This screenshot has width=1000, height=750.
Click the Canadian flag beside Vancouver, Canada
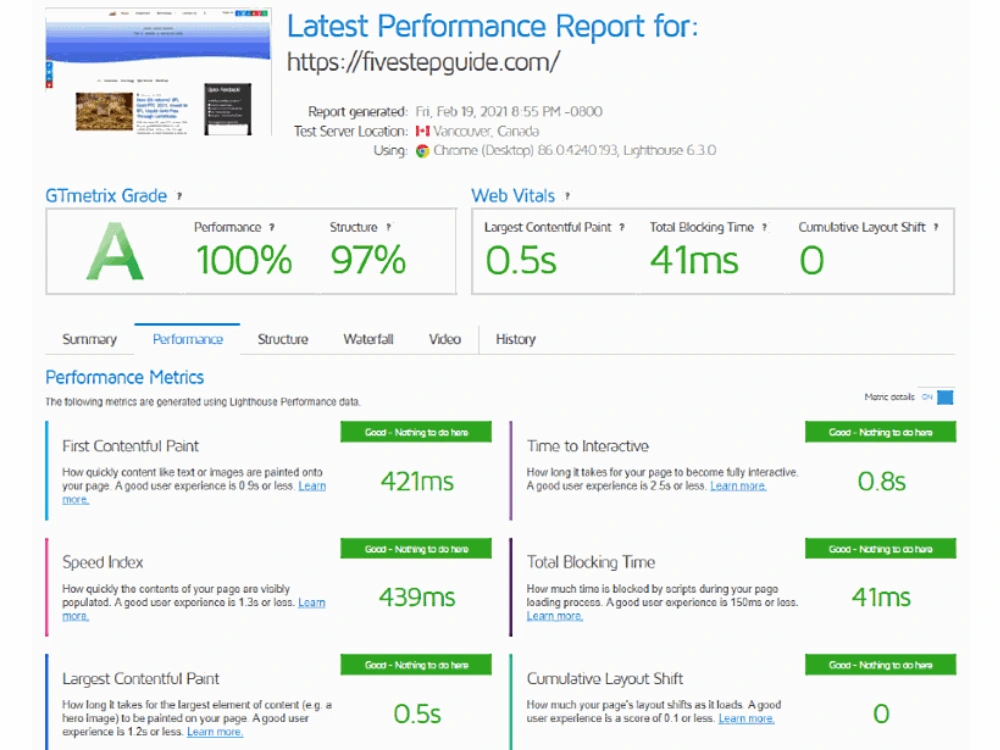click(421, 131)
